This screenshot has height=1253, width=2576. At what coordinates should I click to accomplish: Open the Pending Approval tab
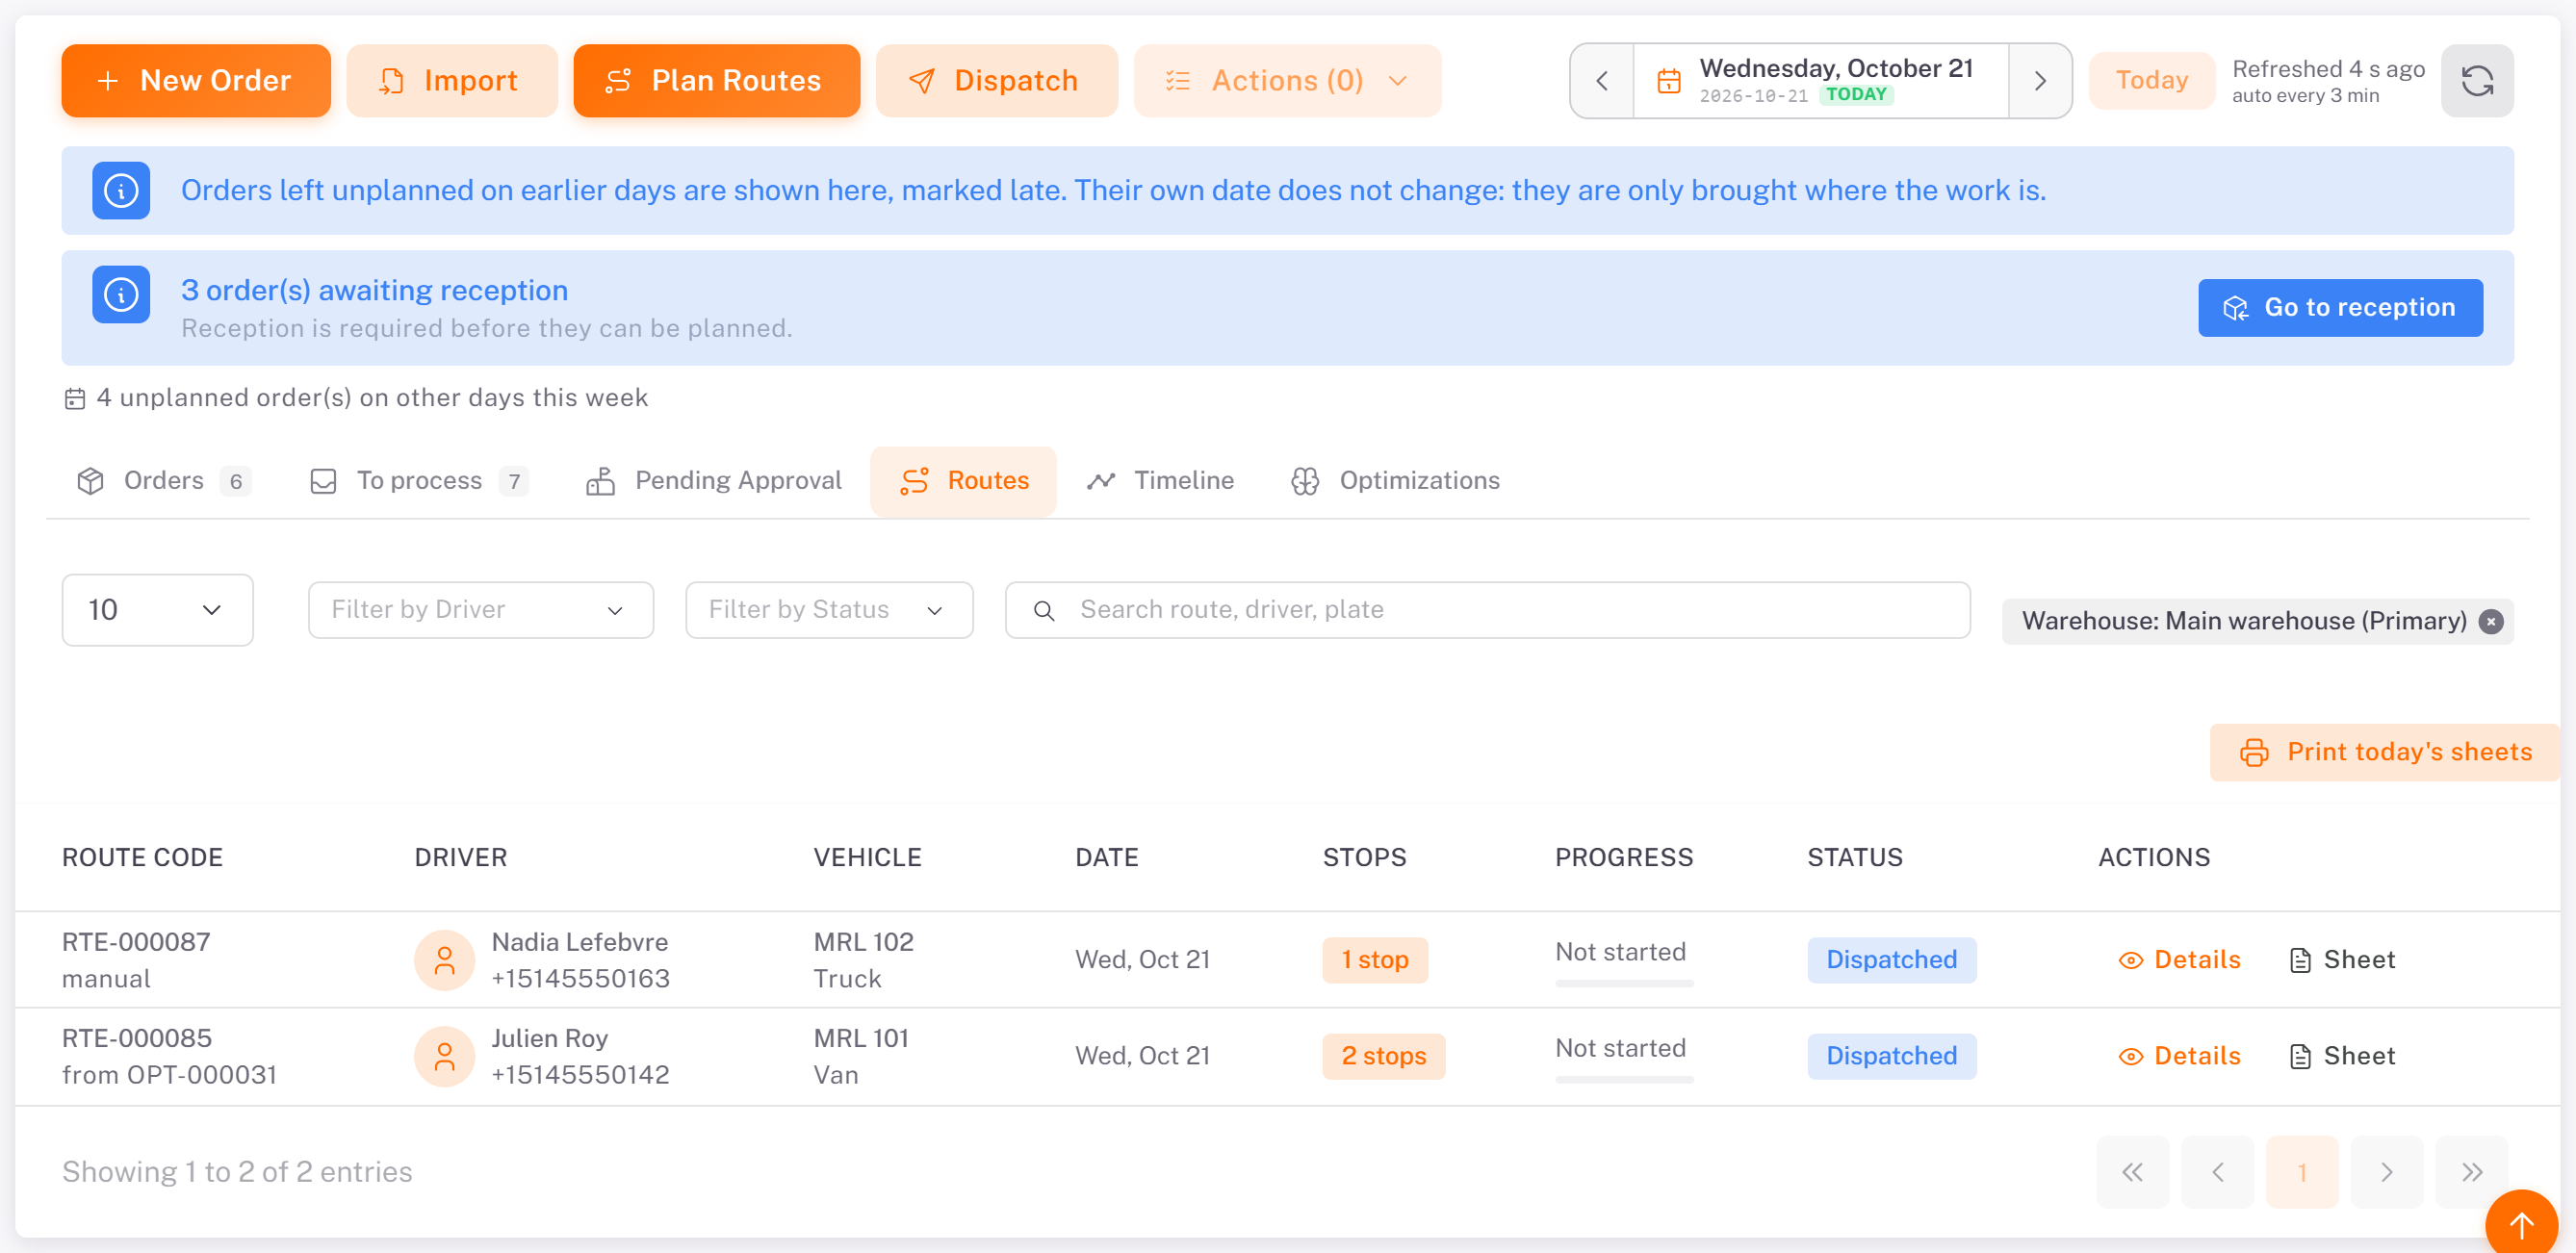tap(714, 481)
